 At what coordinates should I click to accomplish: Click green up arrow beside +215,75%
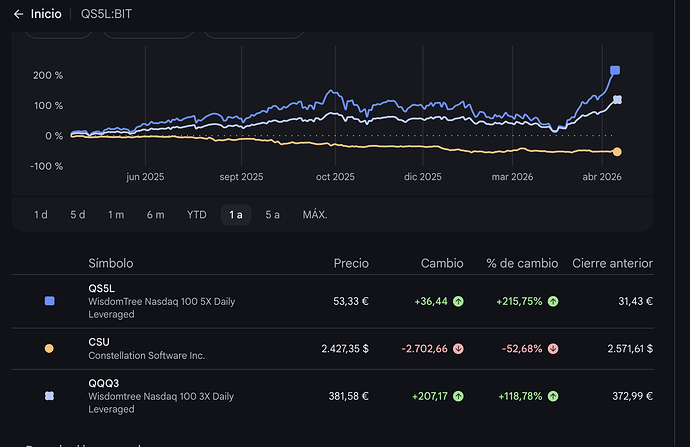tap(553, 301)
